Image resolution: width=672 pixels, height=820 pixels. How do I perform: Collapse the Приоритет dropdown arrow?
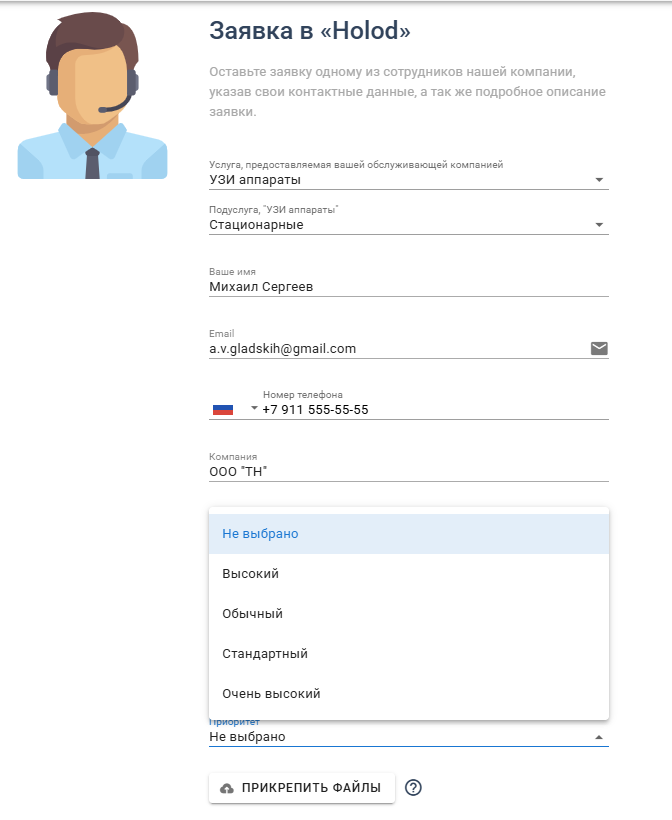point(599,737)
